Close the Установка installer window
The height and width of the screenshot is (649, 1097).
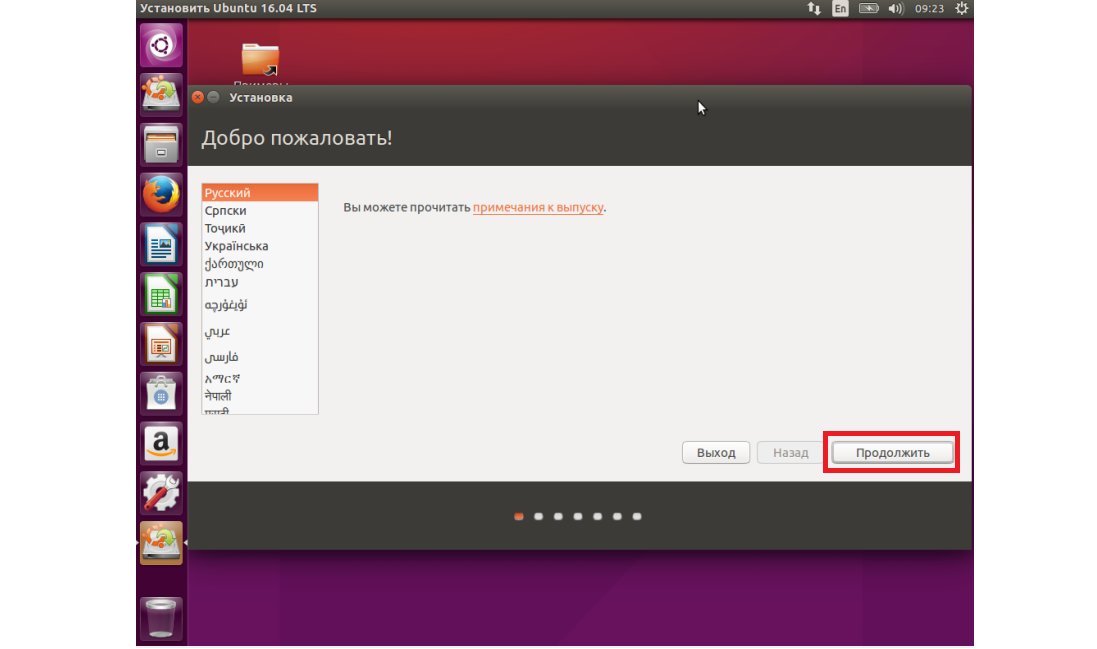(x=198, y=97)
